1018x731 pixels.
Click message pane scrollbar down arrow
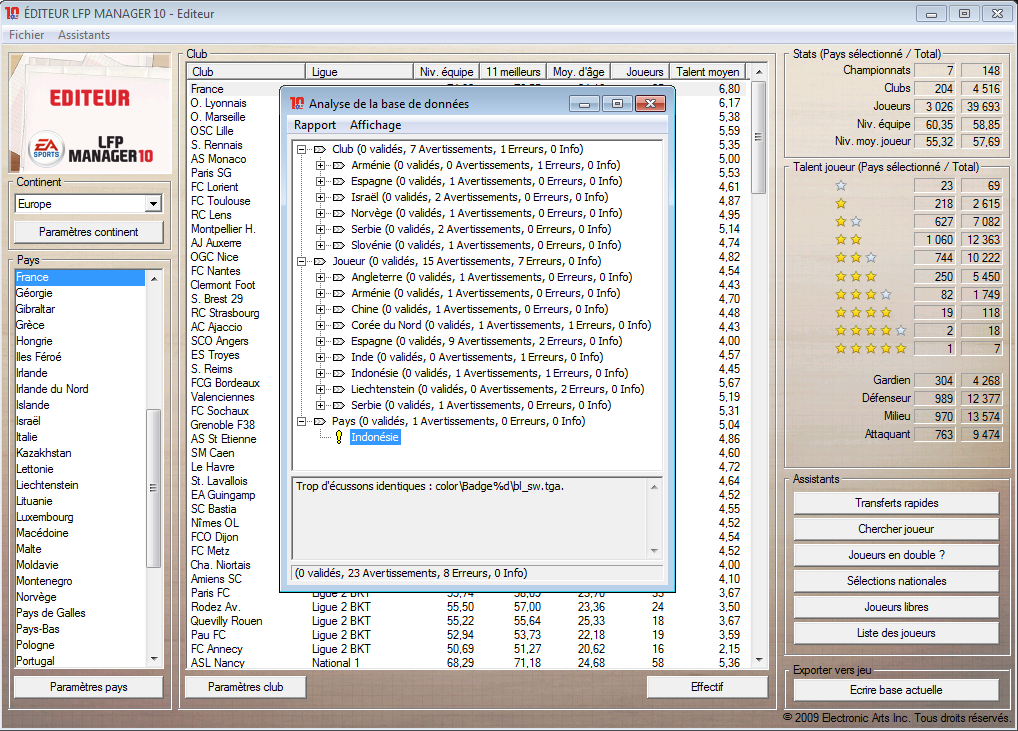(654, 551)
